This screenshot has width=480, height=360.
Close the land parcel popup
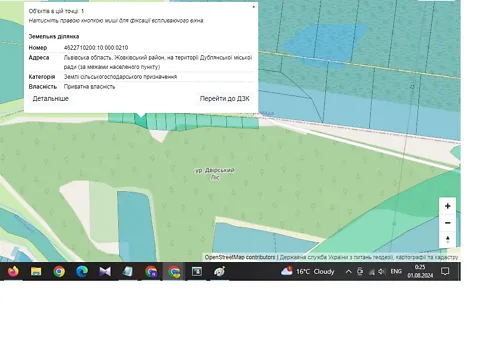point(253,7)
